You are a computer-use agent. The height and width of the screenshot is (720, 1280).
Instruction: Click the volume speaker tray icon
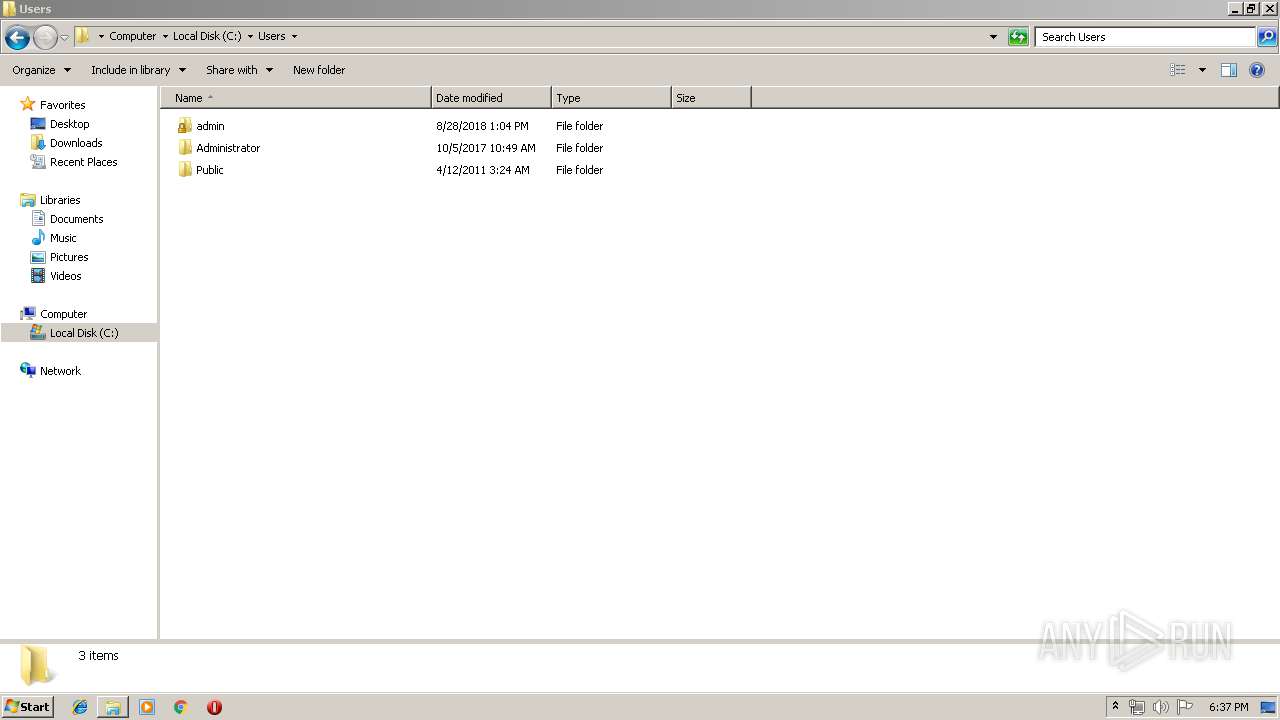pos(1161,707)
